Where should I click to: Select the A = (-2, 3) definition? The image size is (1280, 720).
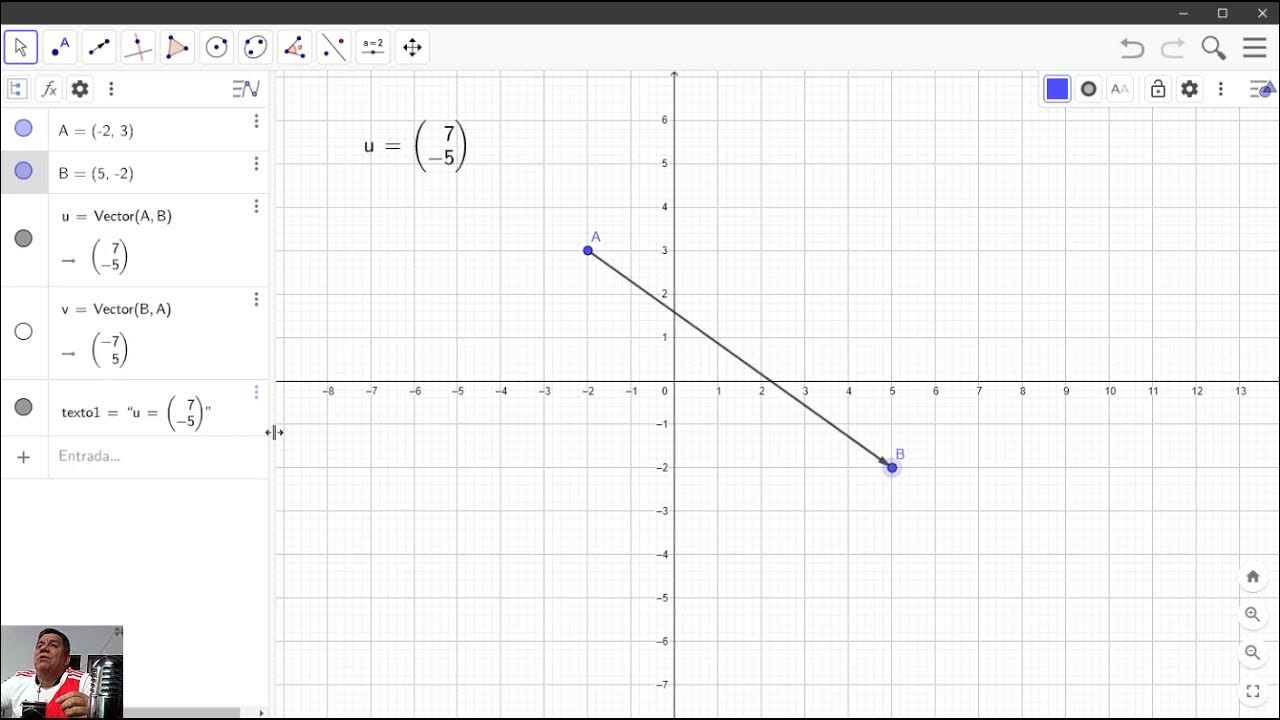(96, 131)
